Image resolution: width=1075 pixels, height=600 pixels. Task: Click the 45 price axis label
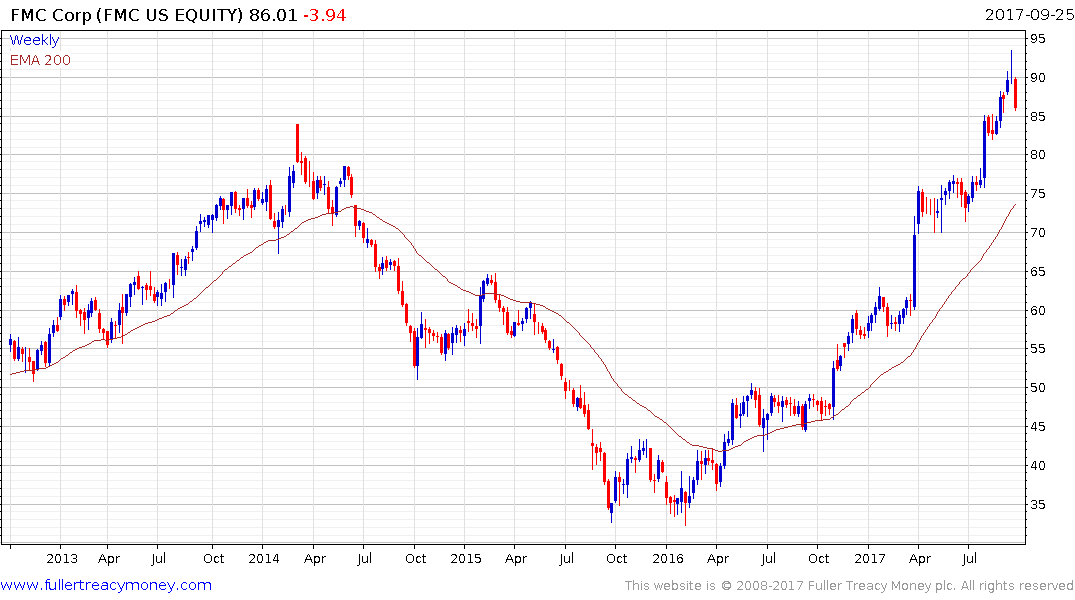[1038, 427]
